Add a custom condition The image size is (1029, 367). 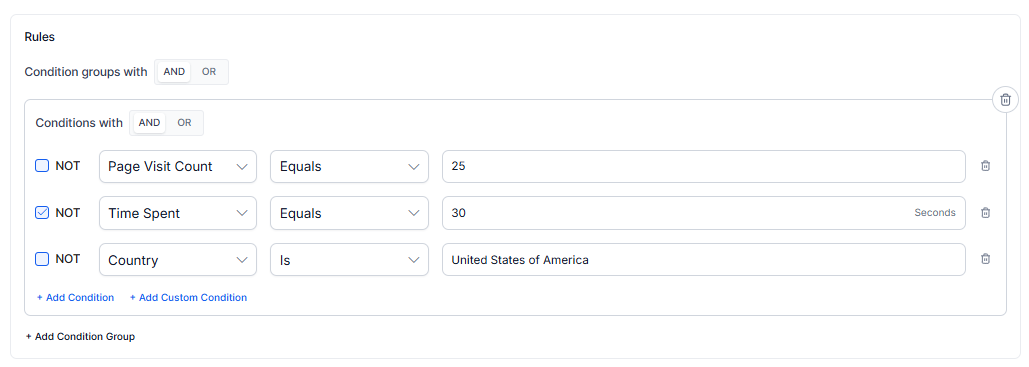pyautogui.click(x=188, y=297)
